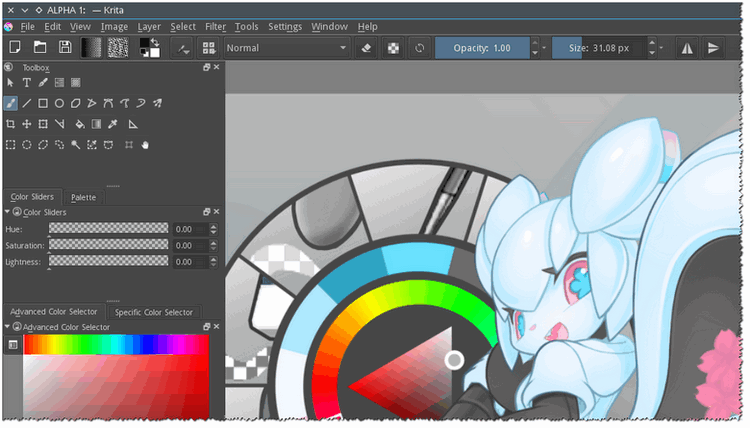
Task: Click the Opacity slider
Action: coord(482,48)
